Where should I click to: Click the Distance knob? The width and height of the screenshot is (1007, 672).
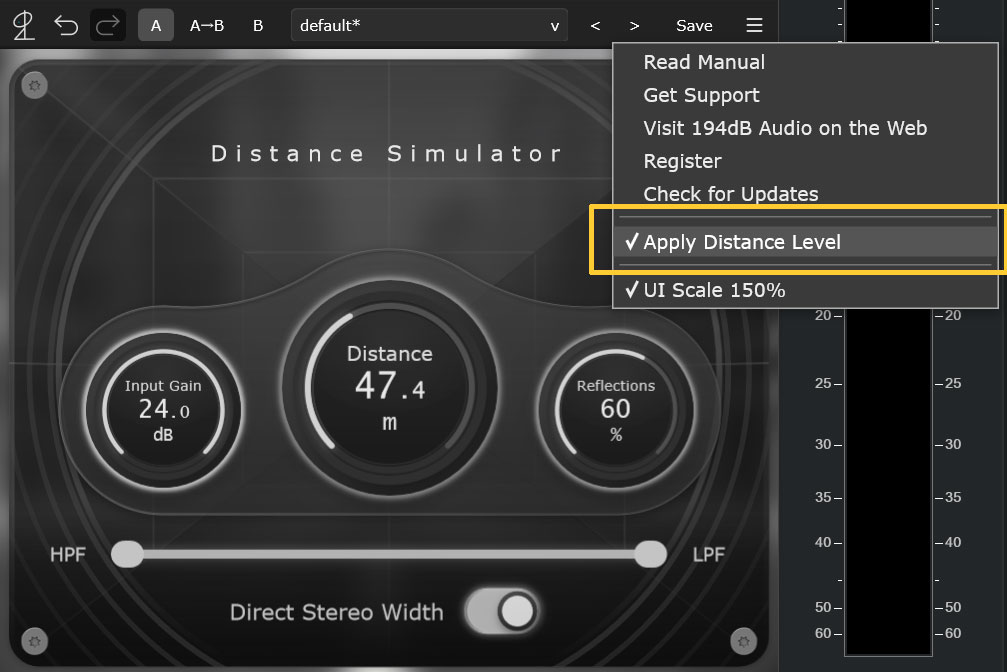[x=389, y=388]
